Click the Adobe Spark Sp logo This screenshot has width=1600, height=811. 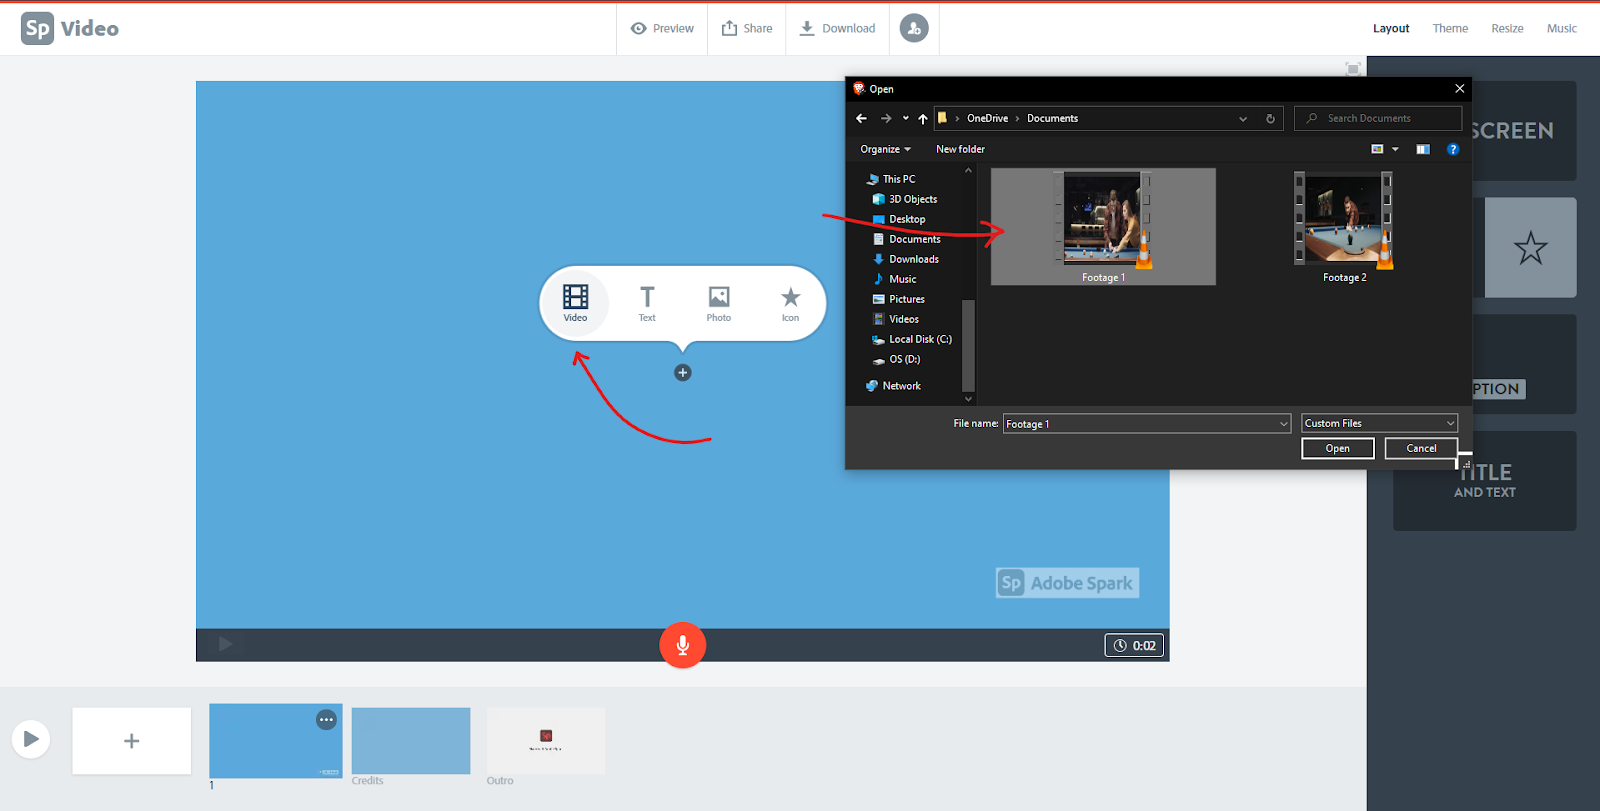point(37,28)
